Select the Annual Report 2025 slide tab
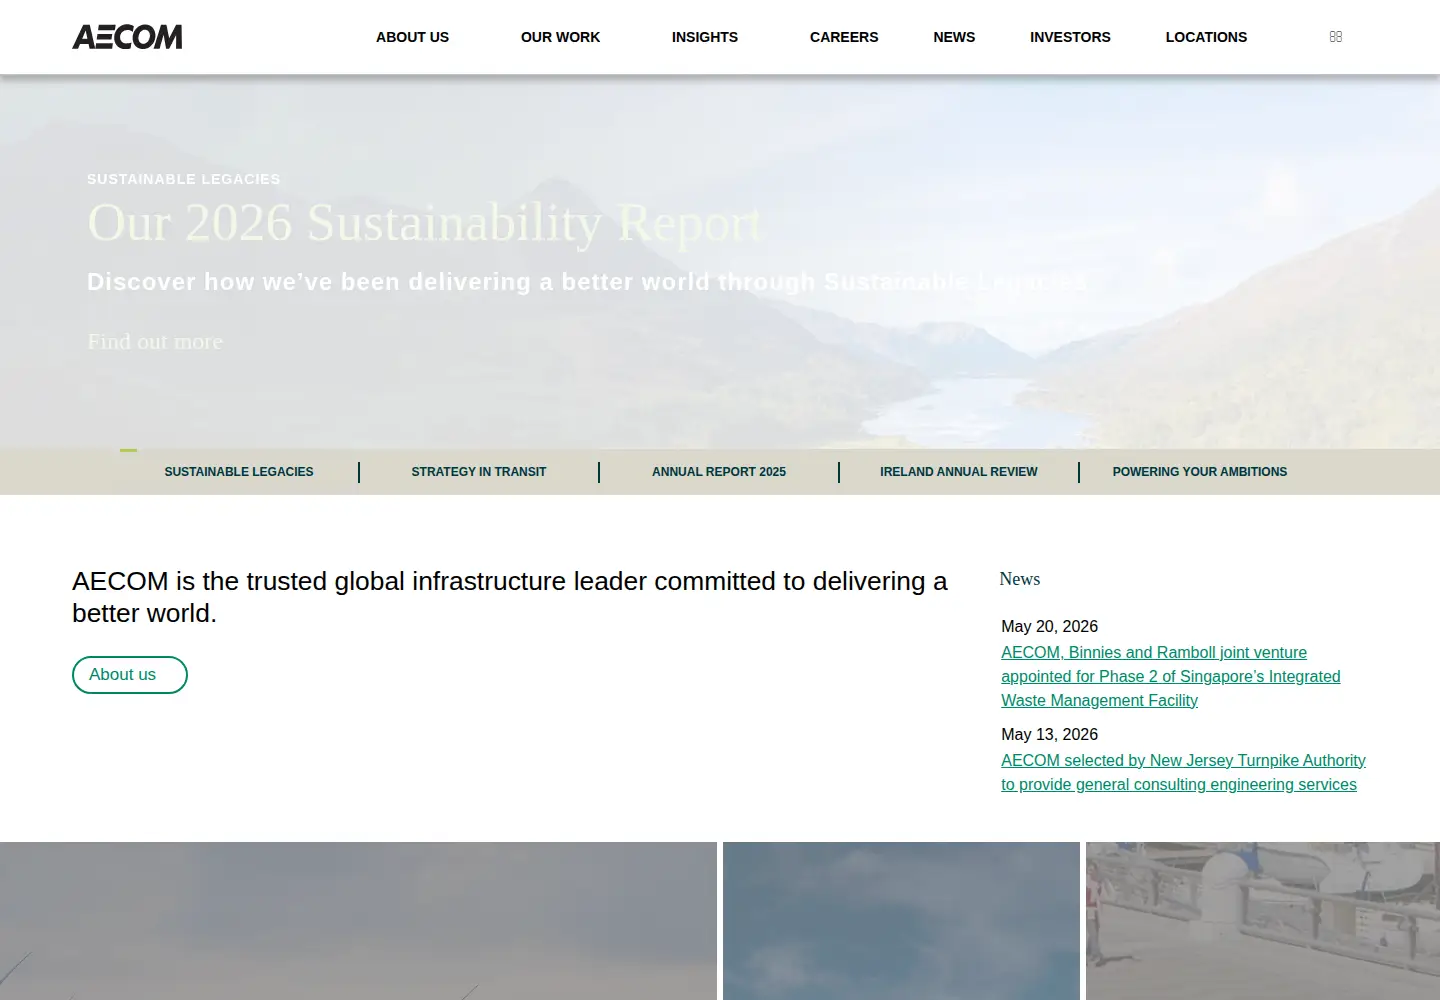1440x1000 pixels. tap(719, 472)
